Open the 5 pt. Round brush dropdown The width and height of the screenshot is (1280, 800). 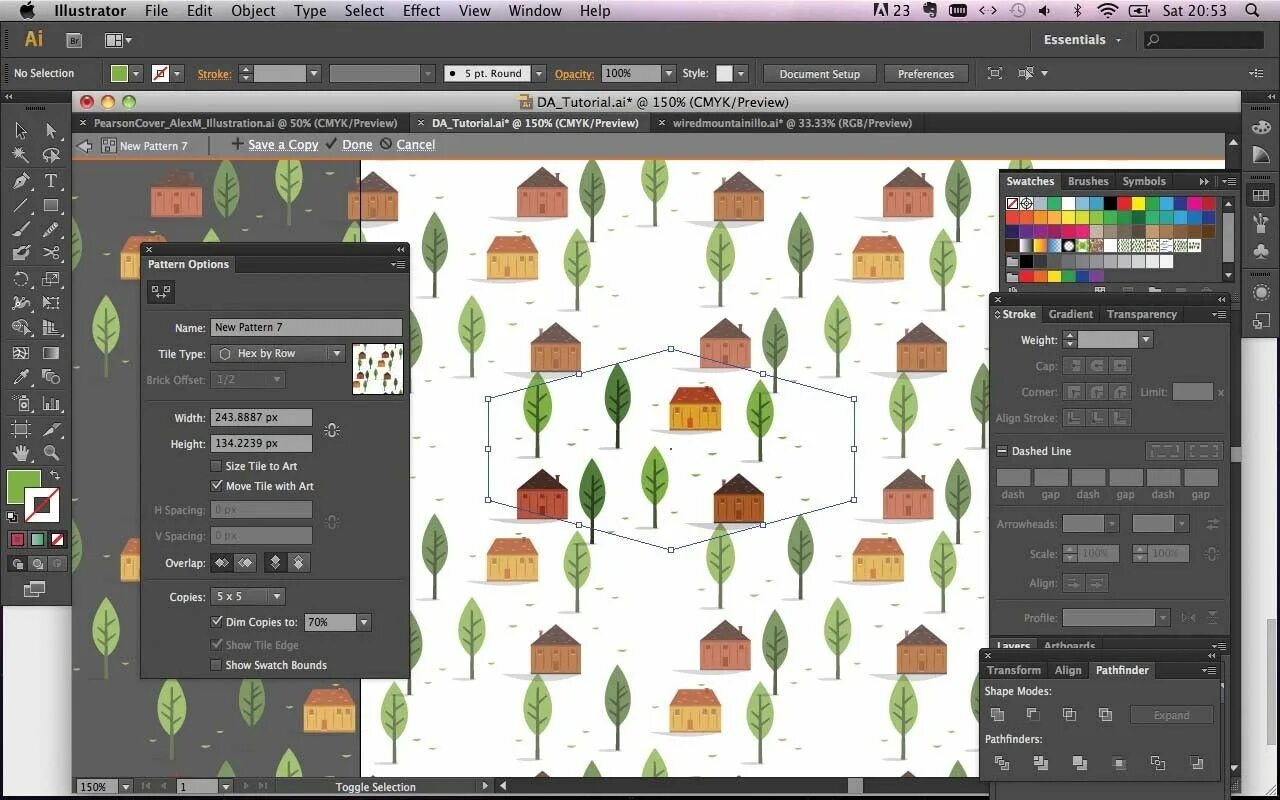pyautogui.click(x=539, y=74)
